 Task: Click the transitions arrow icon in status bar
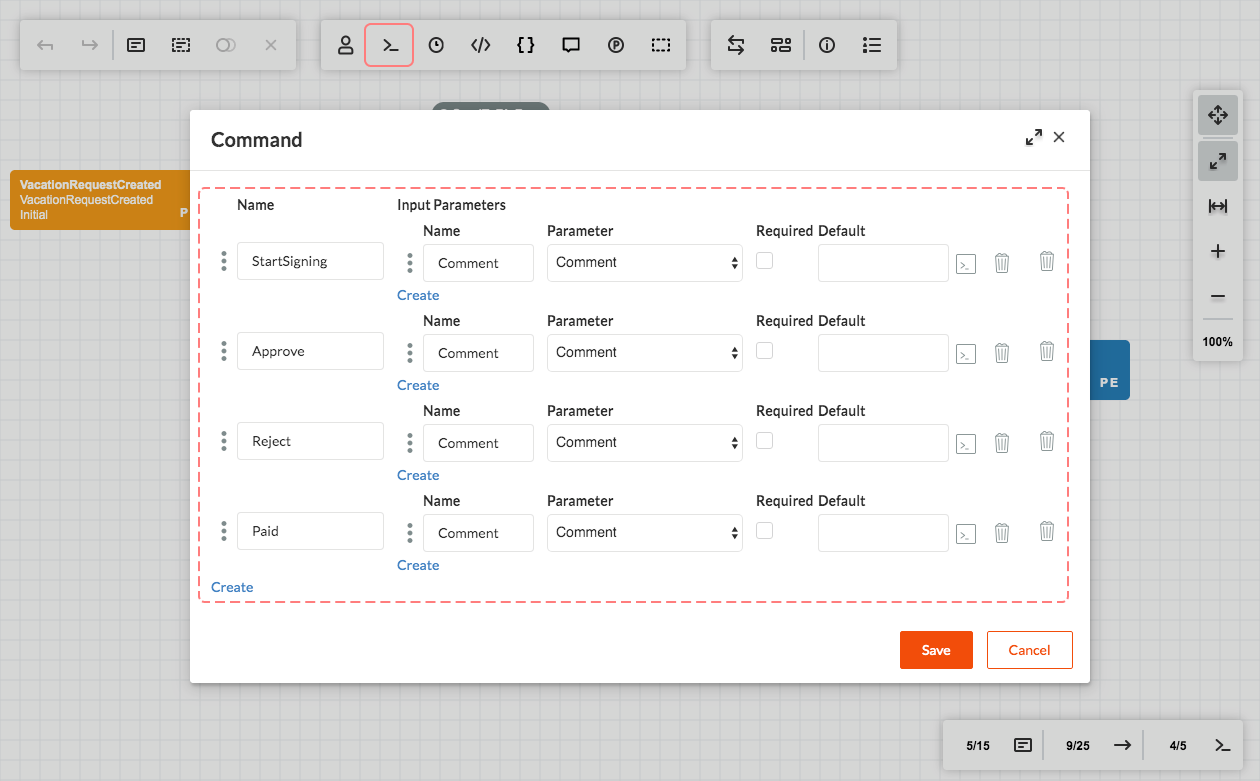pyautogui.click(x=1122, y=745)
